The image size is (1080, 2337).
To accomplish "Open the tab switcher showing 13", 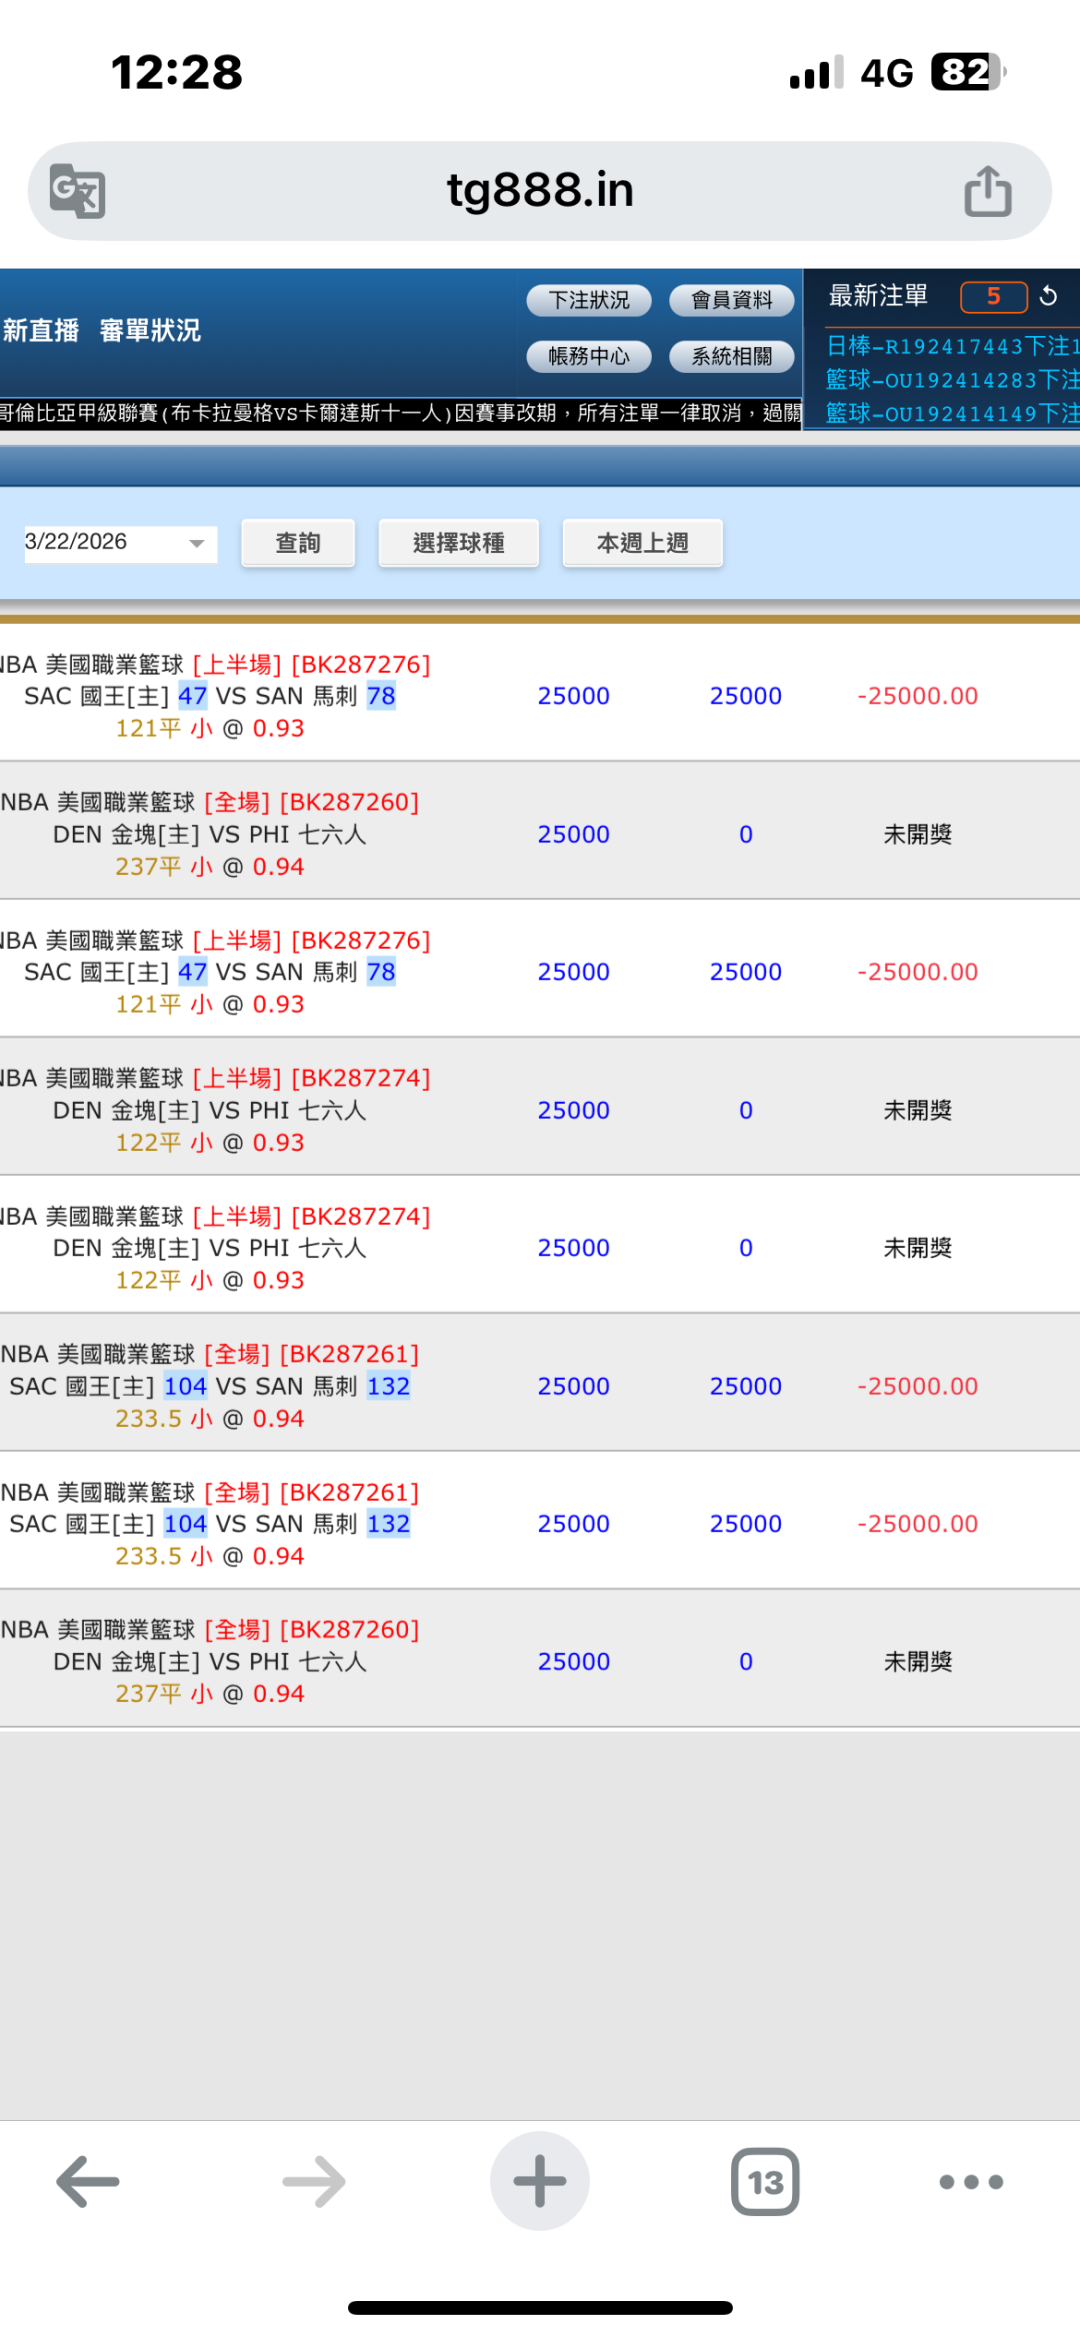I will point(765,2181).
